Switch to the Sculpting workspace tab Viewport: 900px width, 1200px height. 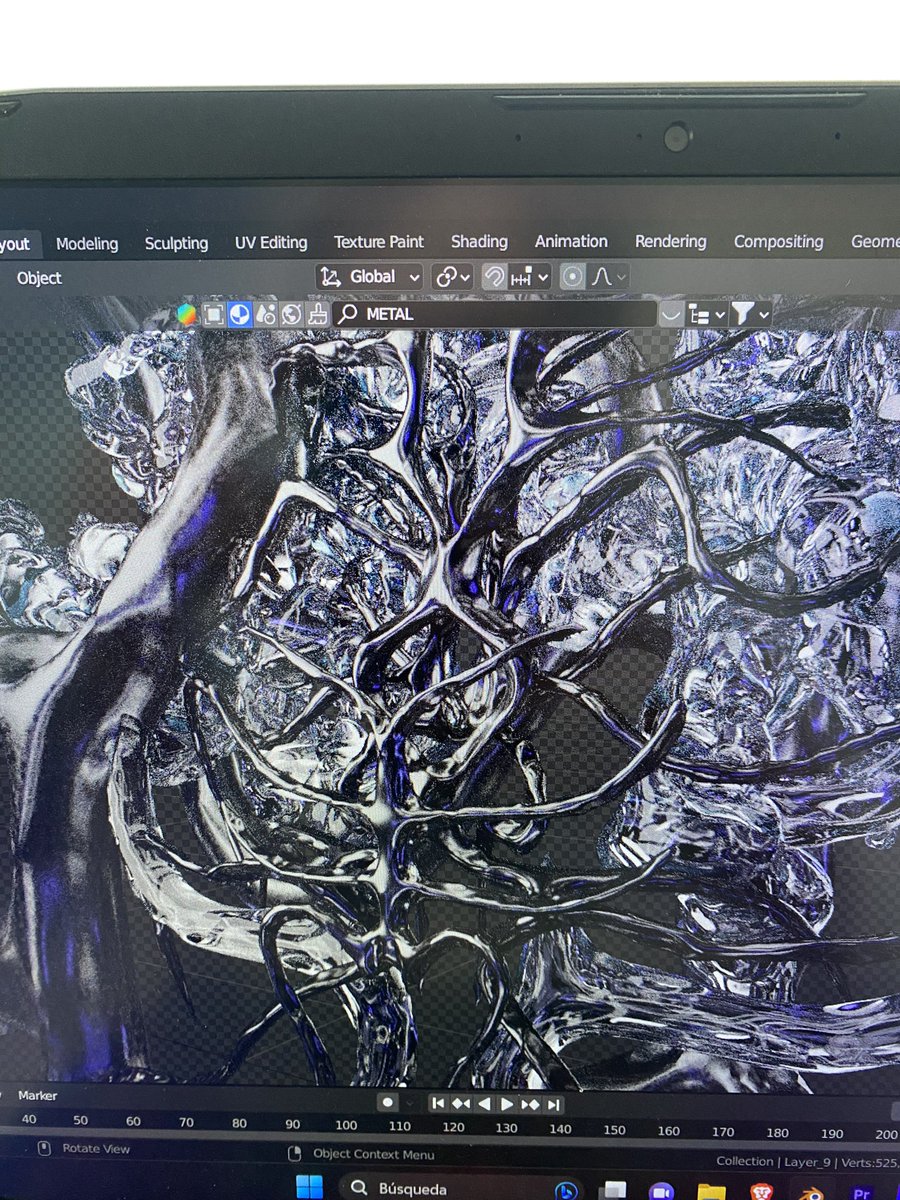pyautogui.click(x=176, y=243)
